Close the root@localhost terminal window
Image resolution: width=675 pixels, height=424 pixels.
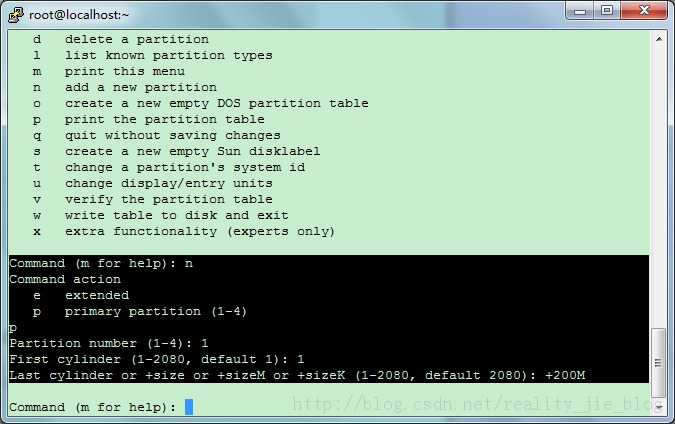click(x=644, y=10)
